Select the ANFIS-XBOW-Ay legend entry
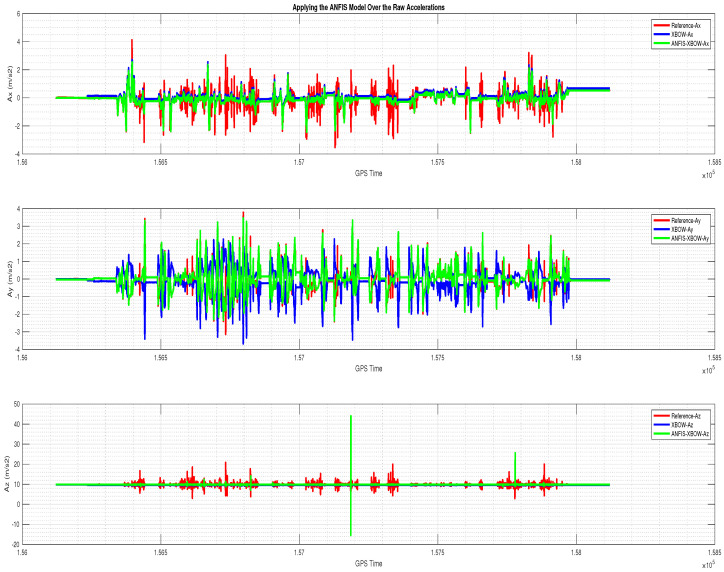Image resolution: width=724 pixels, height=572 pixels. [692, 240]
